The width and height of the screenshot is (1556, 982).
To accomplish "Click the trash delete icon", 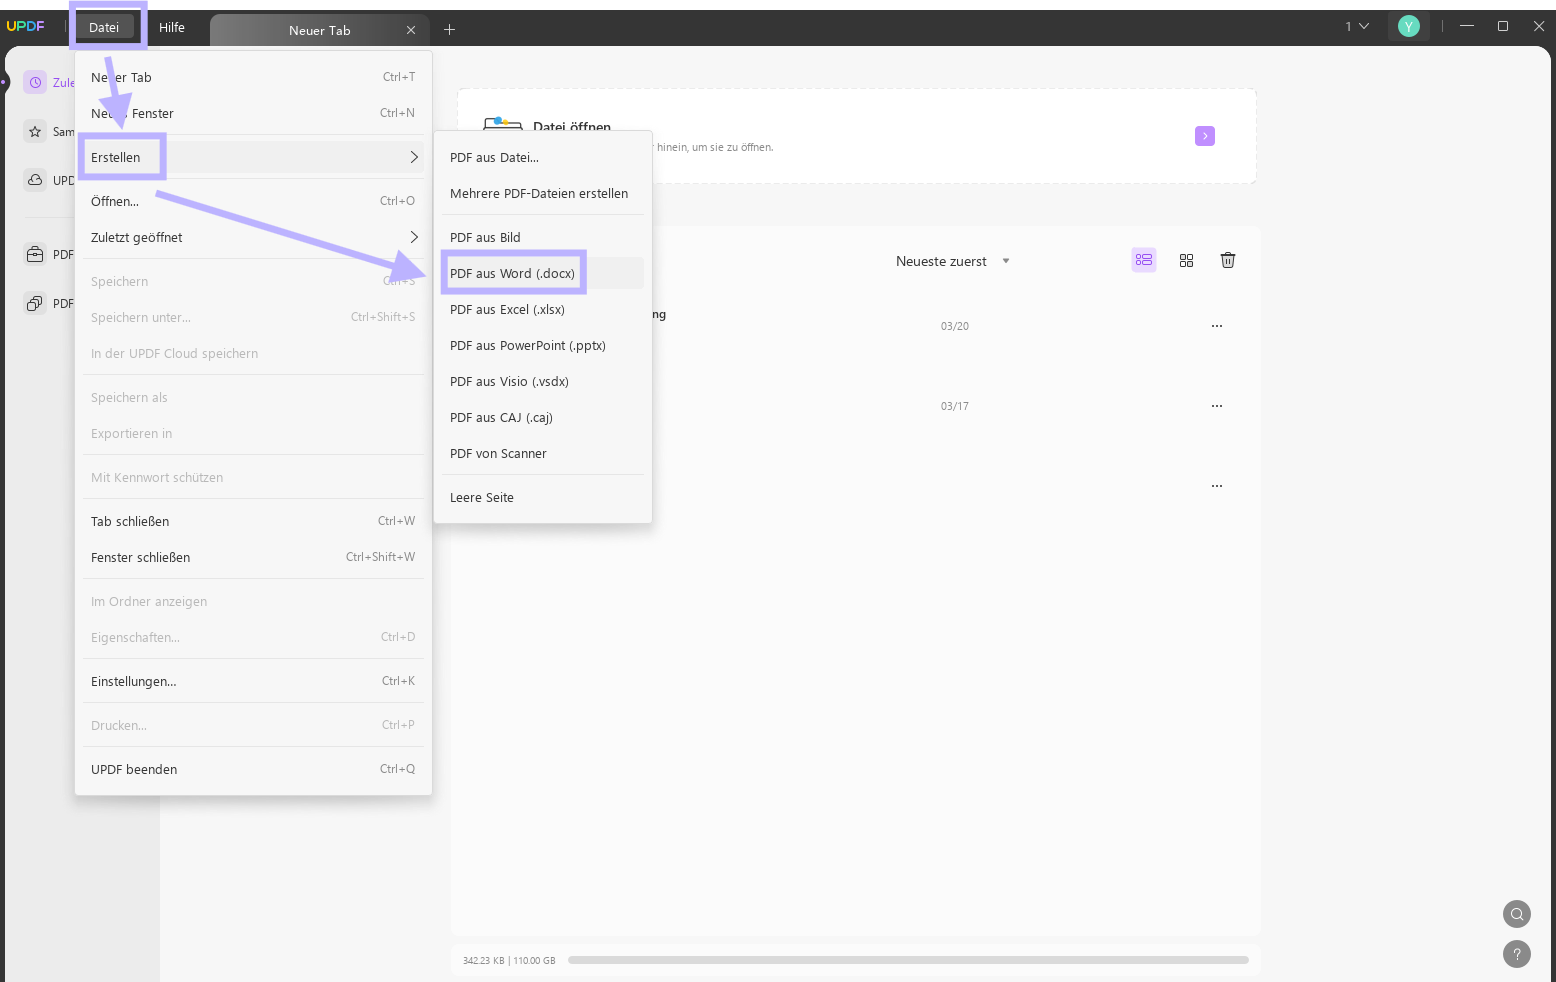I will (x=1228, y=260).
